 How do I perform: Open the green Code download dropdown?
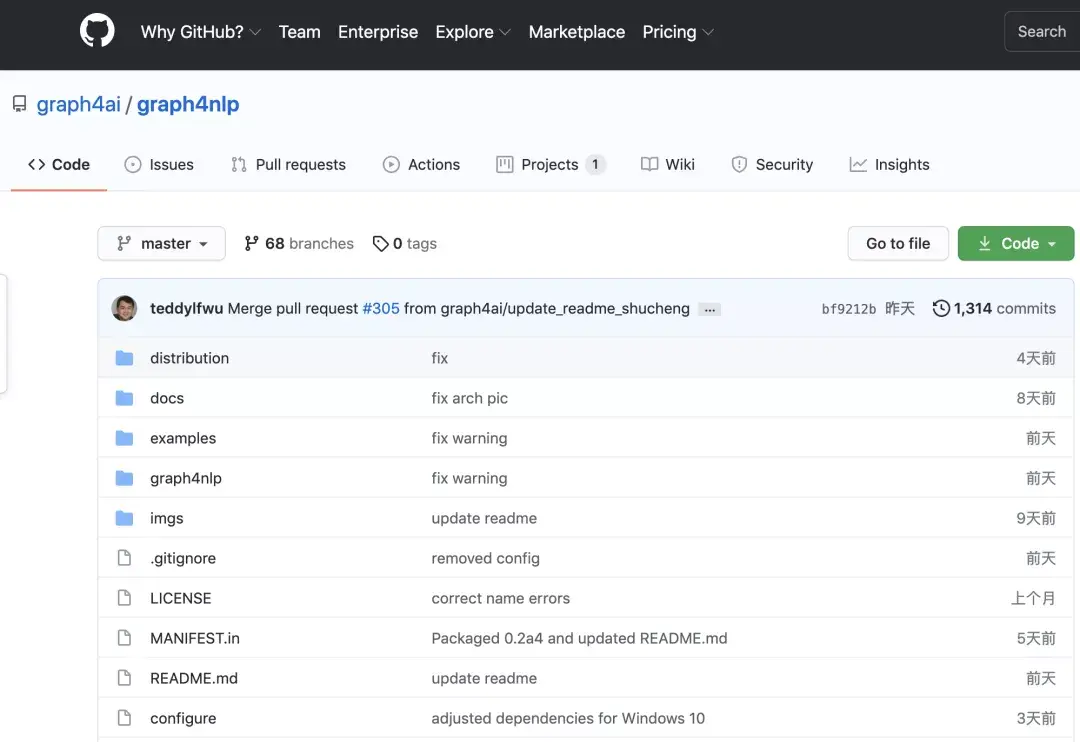[1015, 243]
